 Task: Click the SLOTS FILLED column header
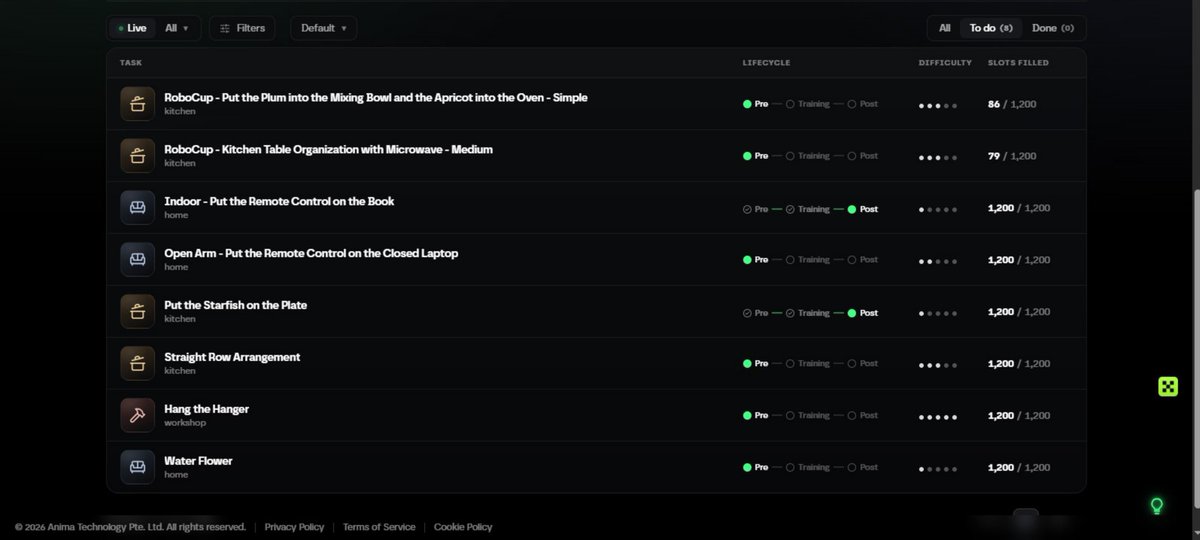click(x=1018, y=63)
